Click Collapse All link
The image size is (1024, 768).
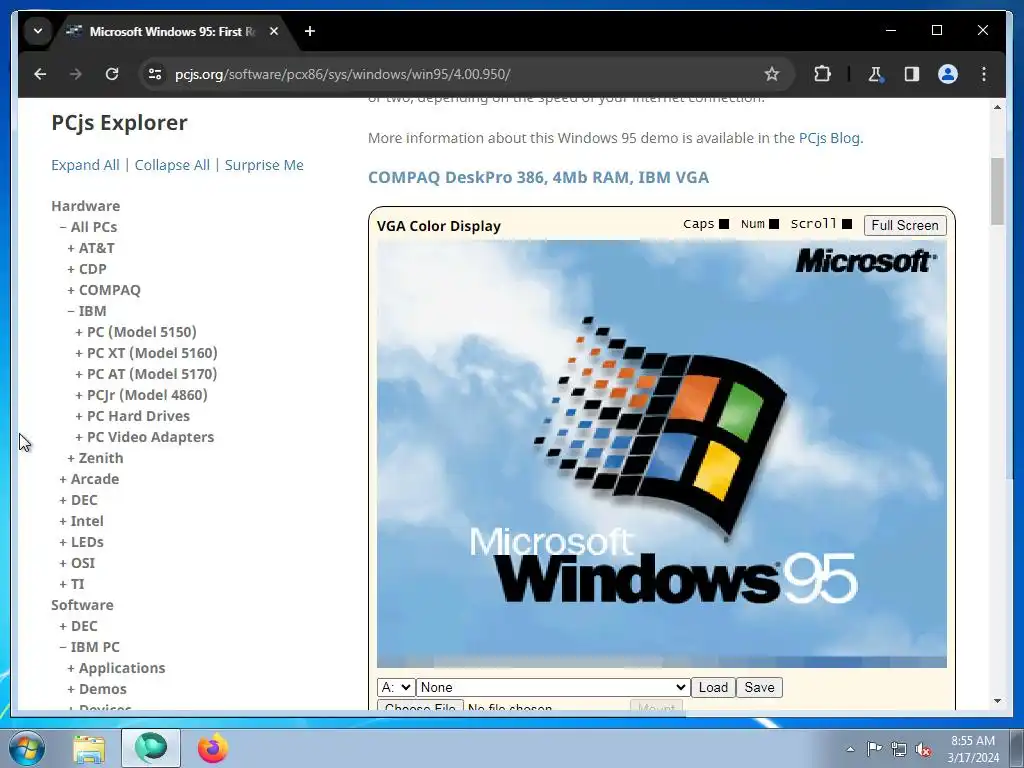coord(172,165)
